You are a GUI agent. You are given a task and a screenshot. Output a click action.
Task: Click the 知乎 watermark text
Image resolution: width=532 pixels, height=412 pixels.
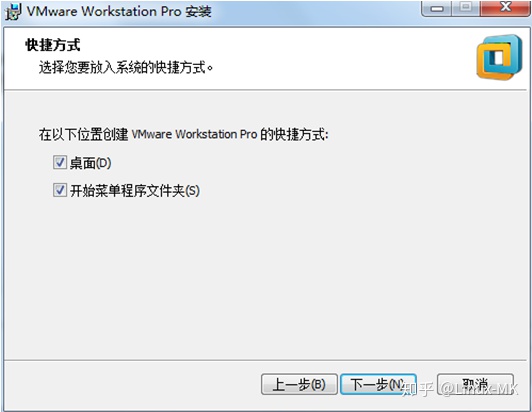coord(417,389)
